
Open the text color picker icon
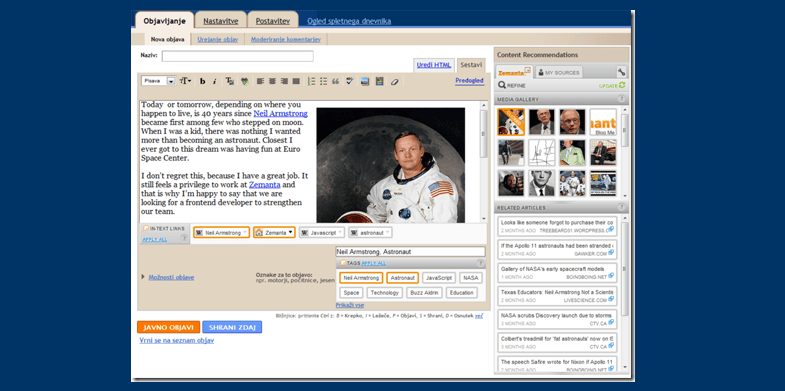229,81
